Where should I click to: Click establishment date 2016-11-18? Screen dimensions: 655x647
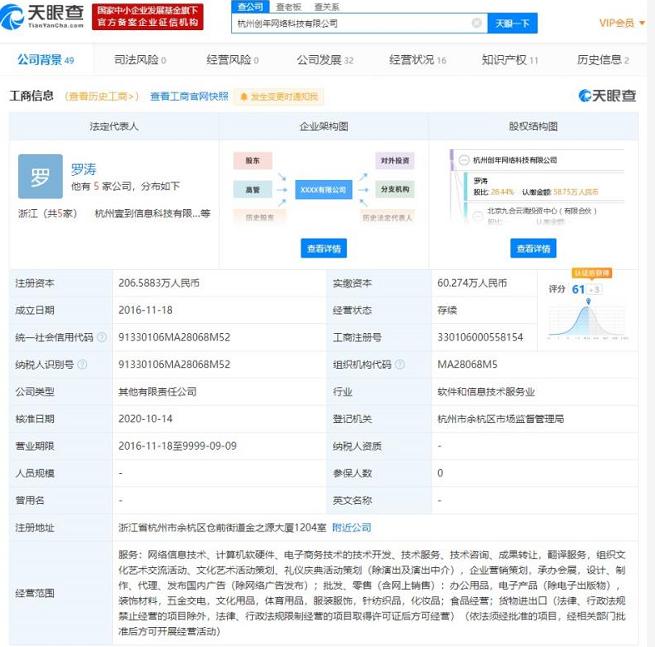tap(145, 310)
